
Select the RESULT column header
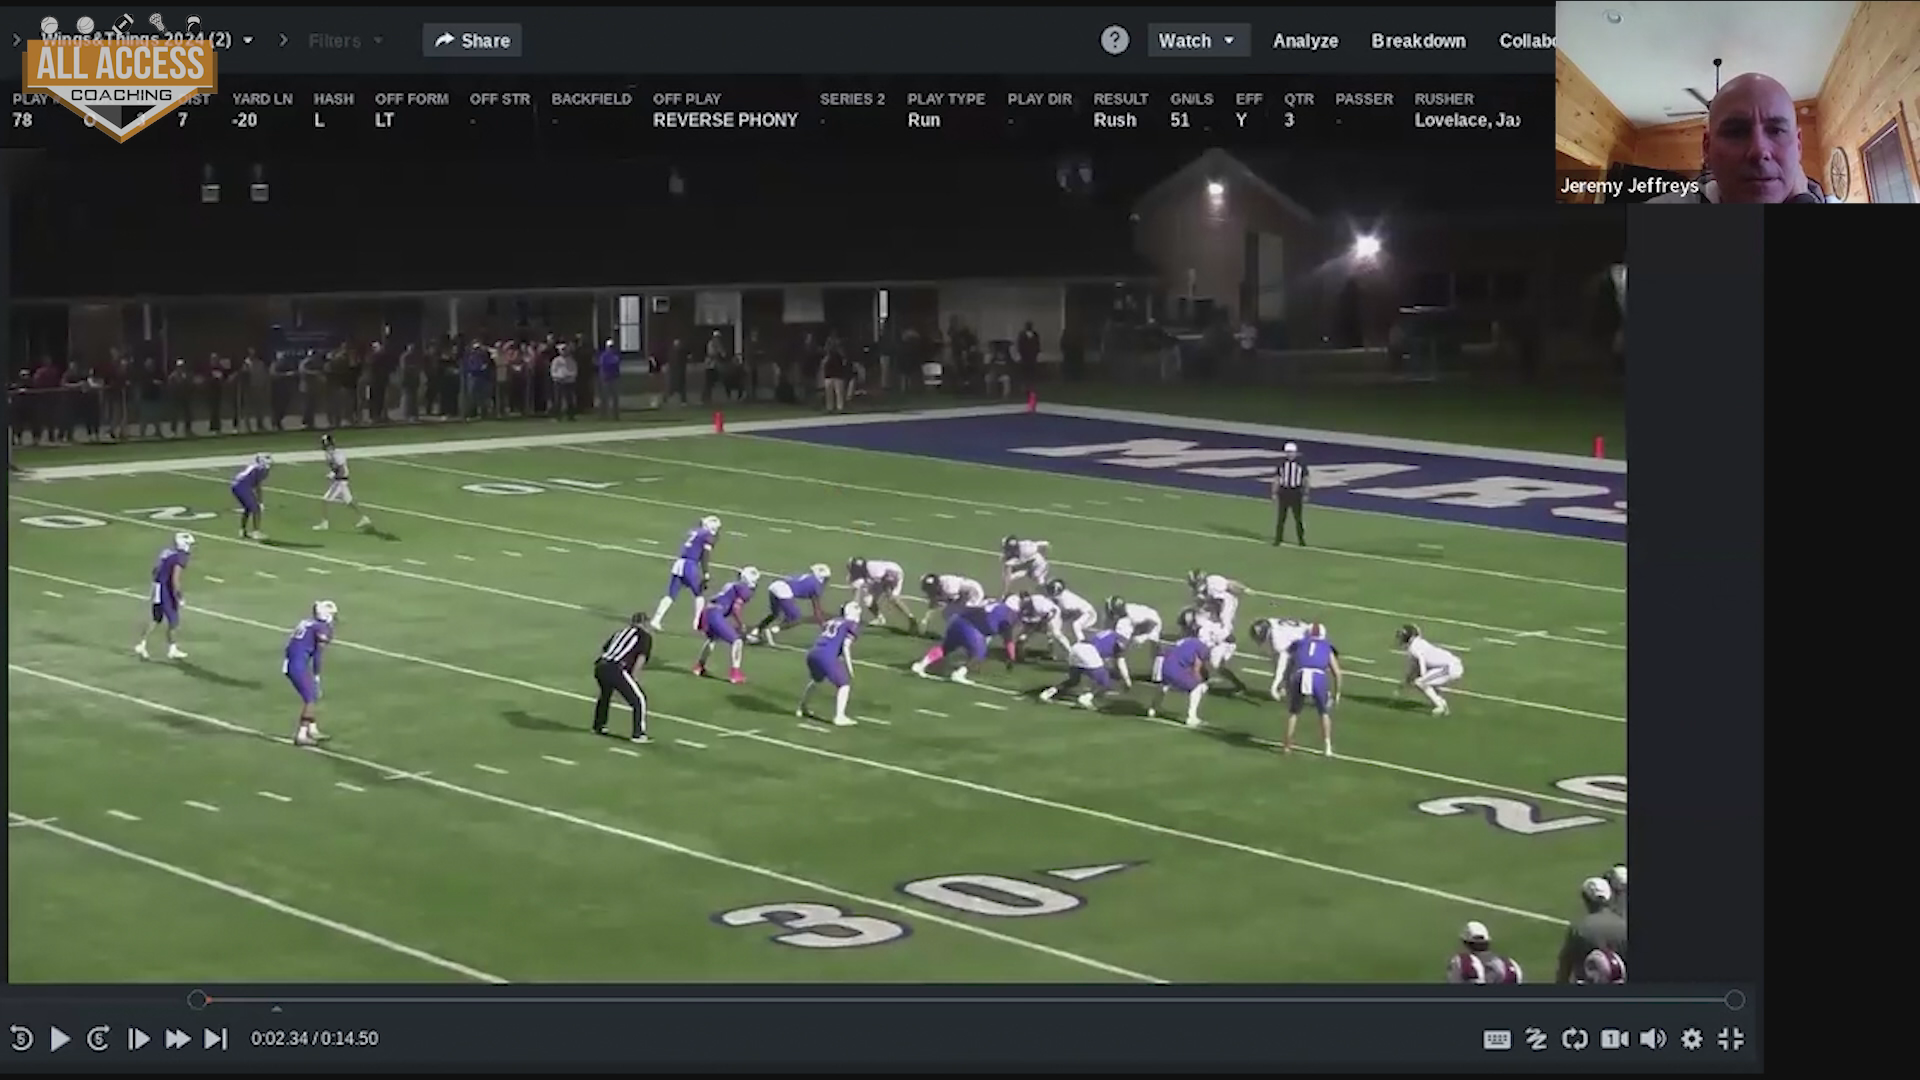coord(1120,99)
